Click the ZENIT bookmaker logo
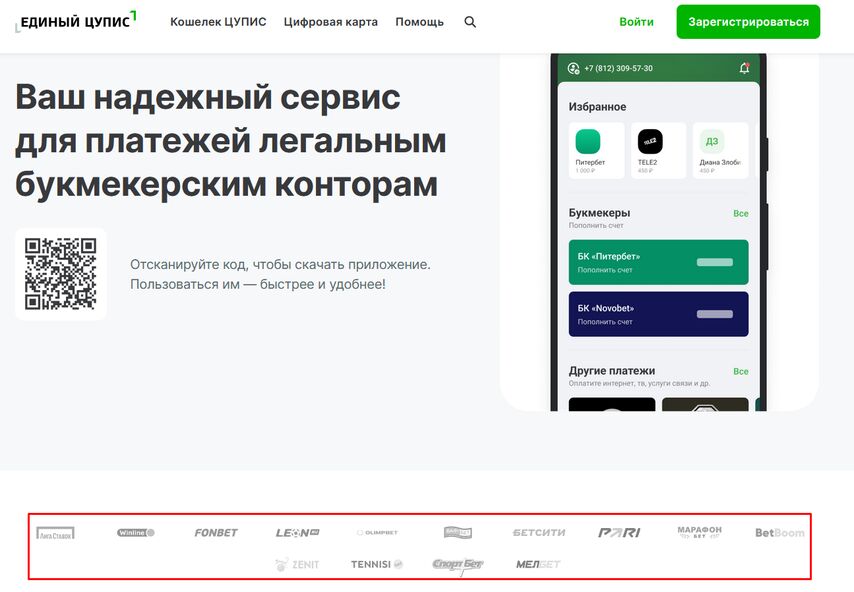This screenshot has width=854, height=592. pyautogui.click(x=297, y=564)
